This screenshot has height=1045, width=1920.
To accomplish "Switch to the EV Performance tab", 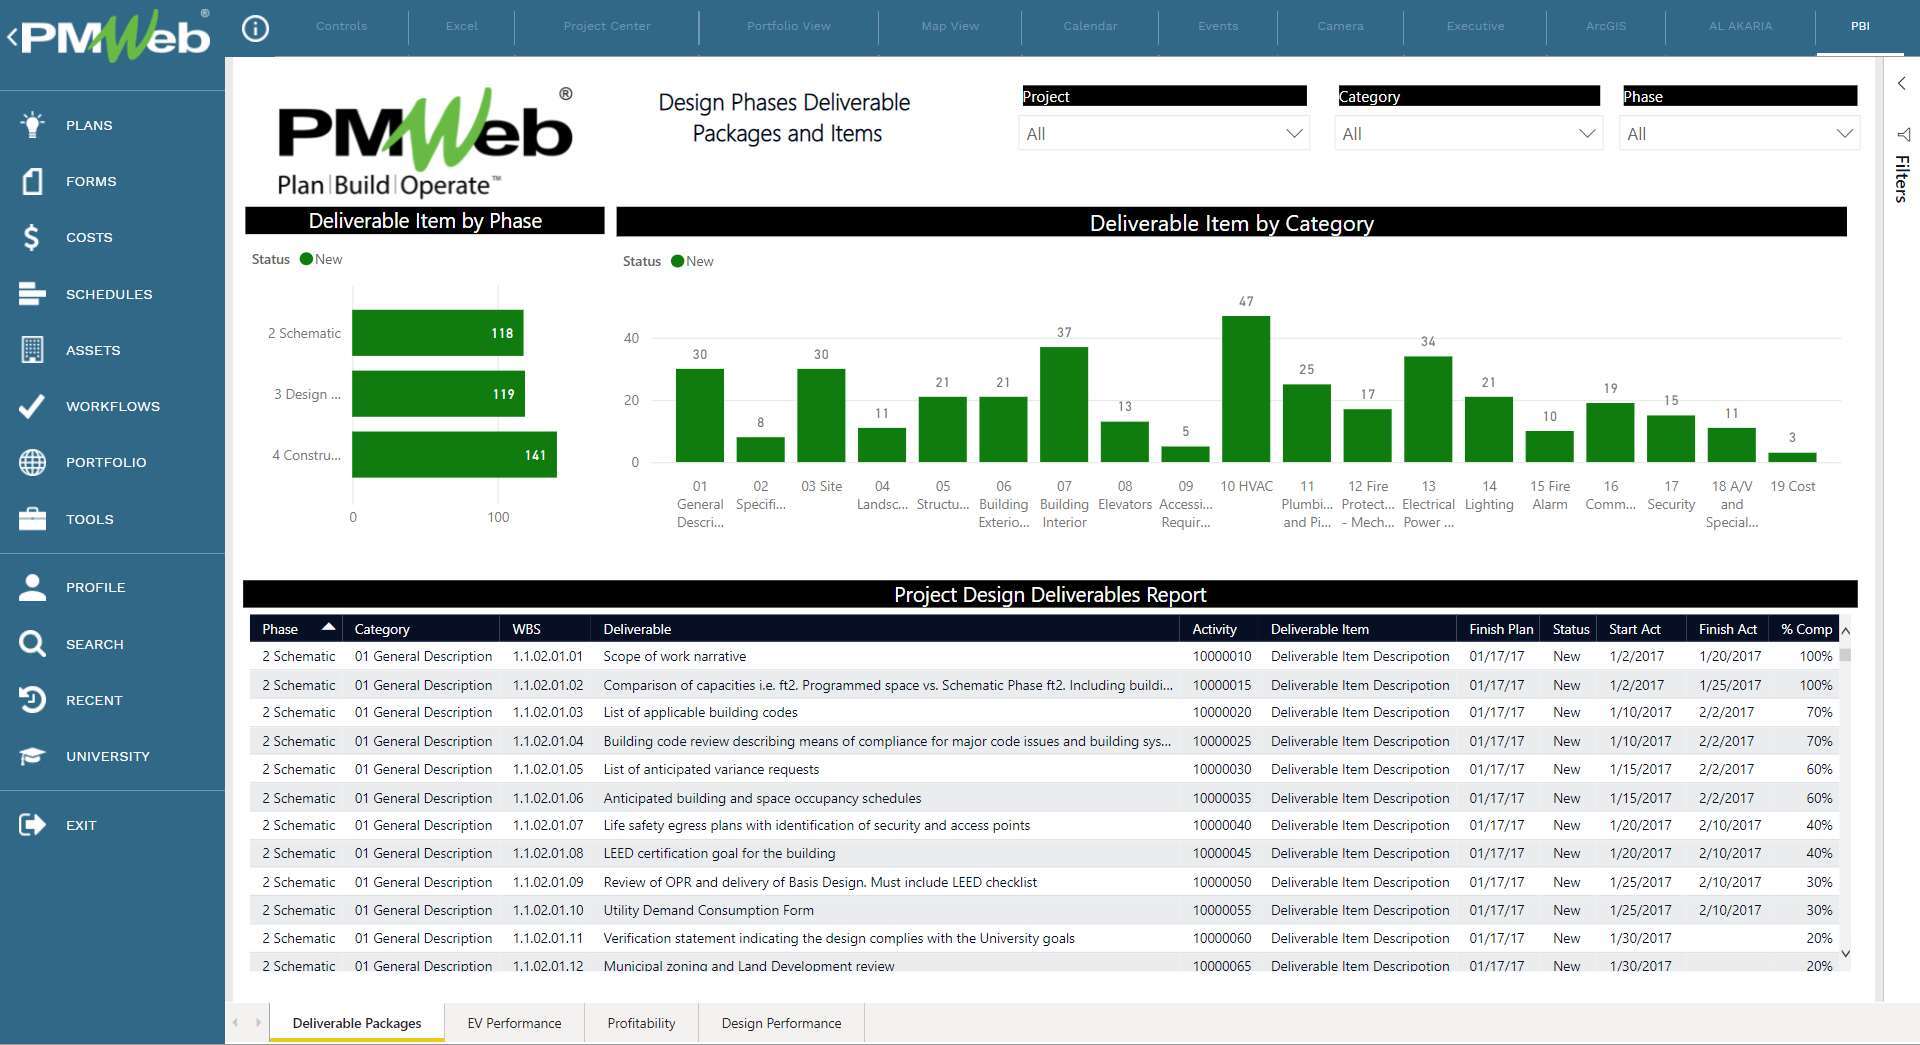I will (514, 1023).
